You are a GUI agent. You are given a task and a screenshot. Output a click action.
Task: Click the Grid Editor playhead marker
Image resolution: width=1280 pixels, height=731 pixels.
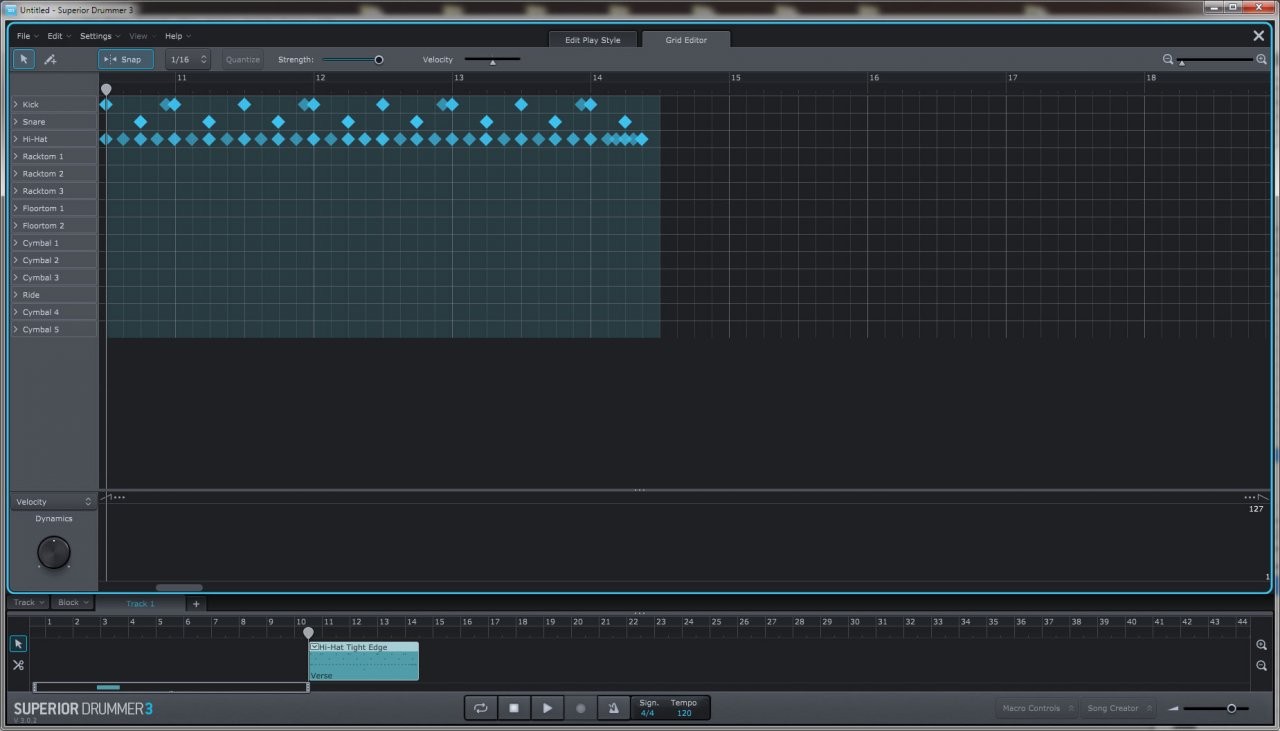tap(106, 89)
